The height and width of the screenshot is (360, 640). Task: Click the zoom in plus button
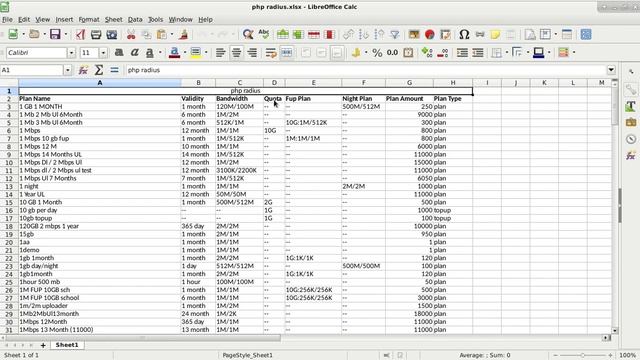(610, 356)
